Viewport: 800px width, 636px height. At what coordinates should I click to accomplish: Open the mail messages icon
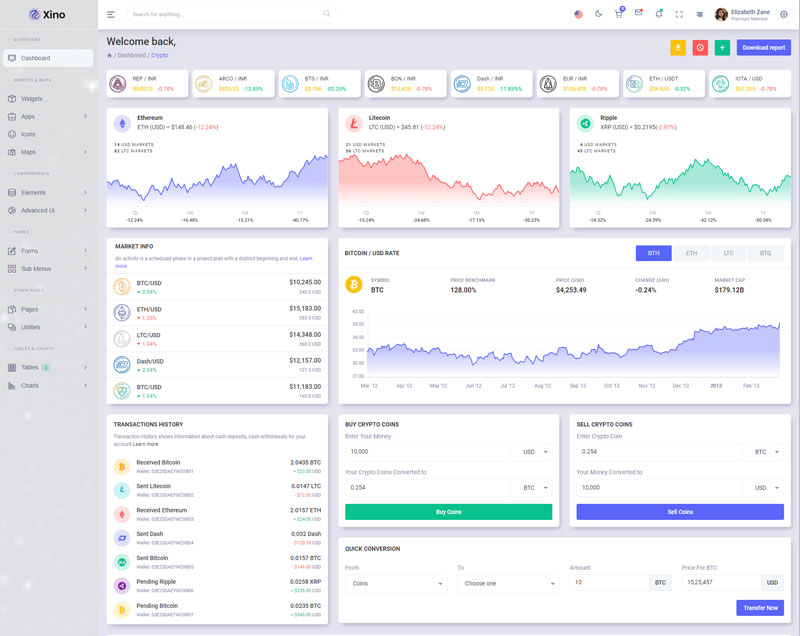click(639, 13)
